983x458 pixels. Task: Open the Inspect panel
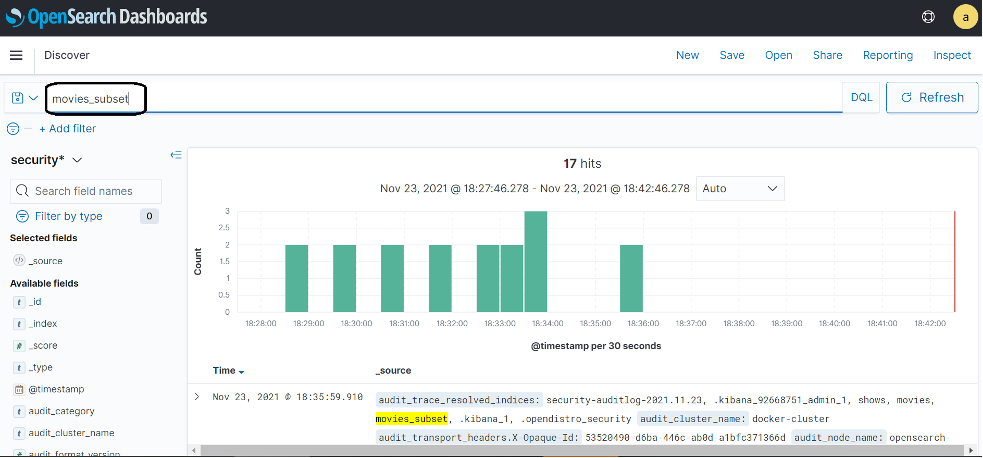pyautogui.click(x=952, y=55)
